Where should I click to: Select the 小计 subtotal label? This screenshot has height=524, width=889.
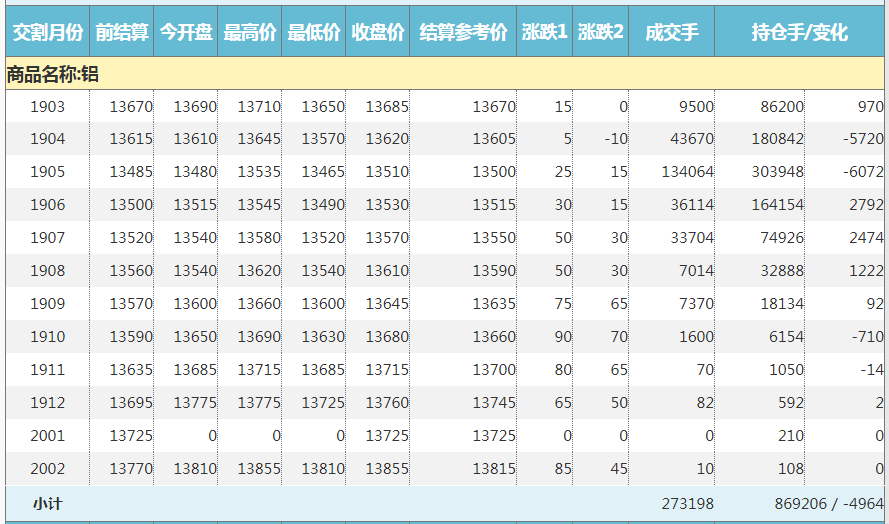(x=47, y=504)
